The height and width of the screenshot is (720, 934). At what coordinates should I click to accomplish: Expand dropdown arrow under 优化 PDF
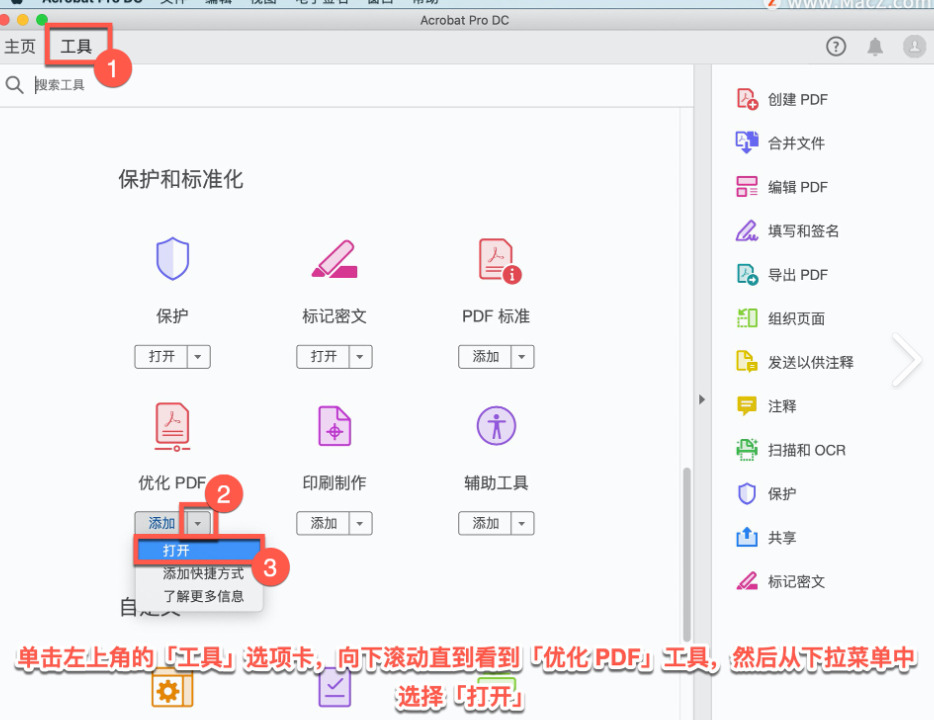(x=198, y=523)
